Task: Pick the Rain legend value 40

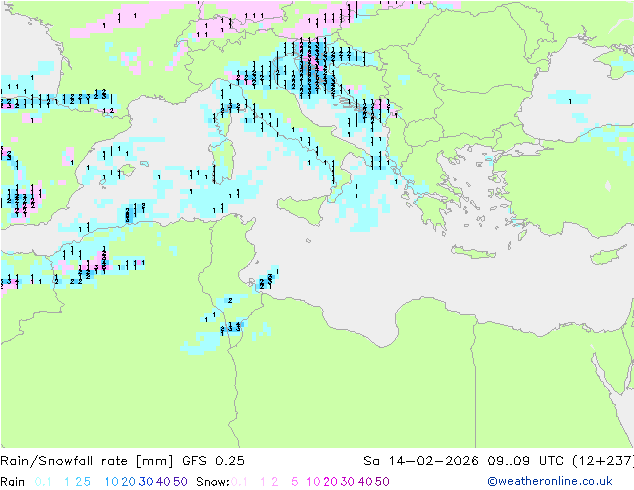Action: [x=163, y=482]
